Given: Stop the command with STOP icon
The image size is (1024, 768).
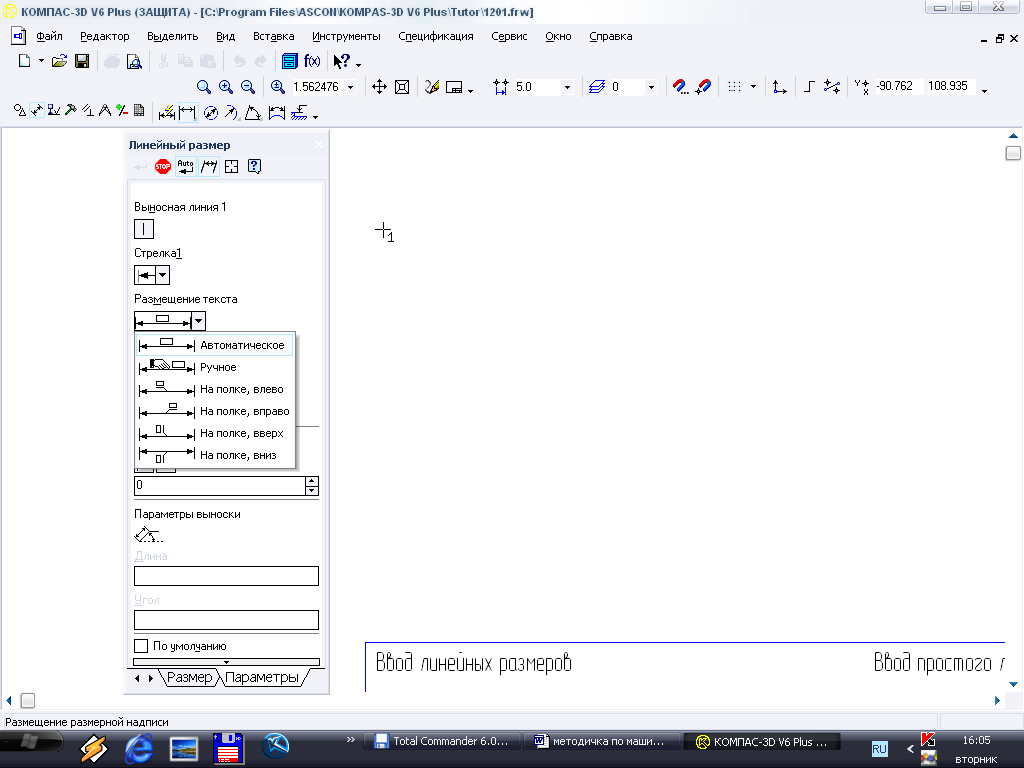Looking at the screenshot, I should (163, 167).
